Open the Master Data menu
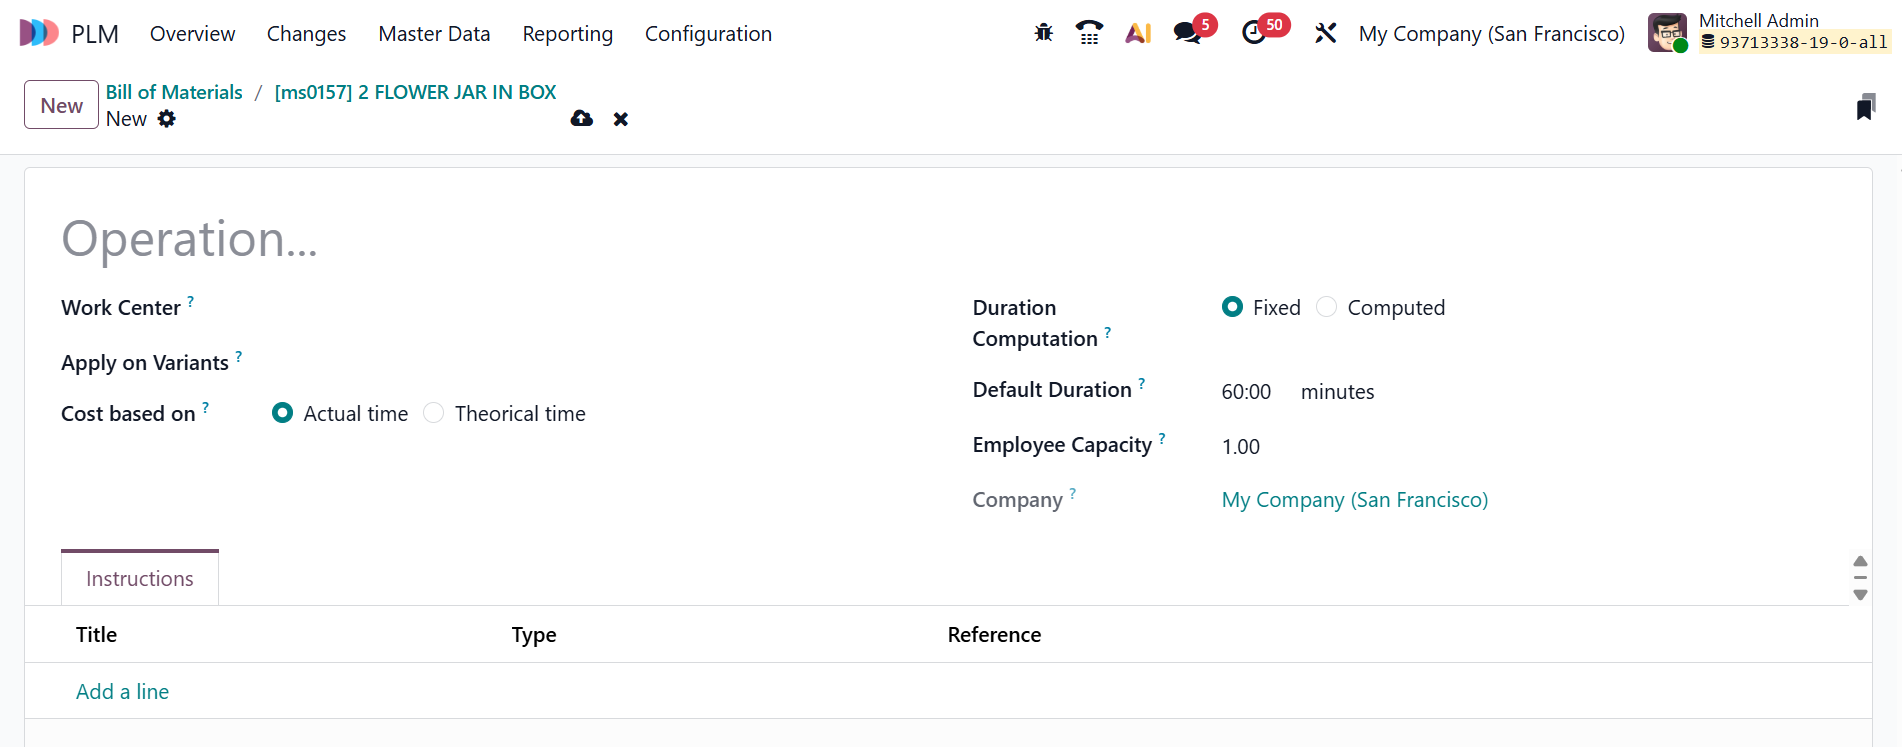This screenshot has height=747, width=1902. point(434,34)
